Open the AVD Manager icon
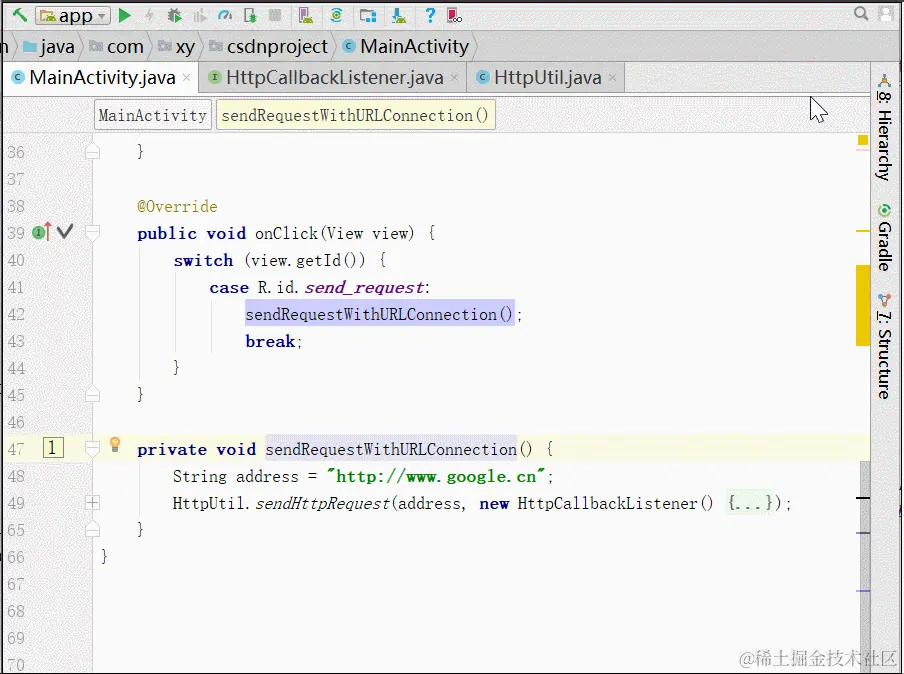The height and width of the screenshot is (674, 904). pyautogui.click(x=306, y=16)
